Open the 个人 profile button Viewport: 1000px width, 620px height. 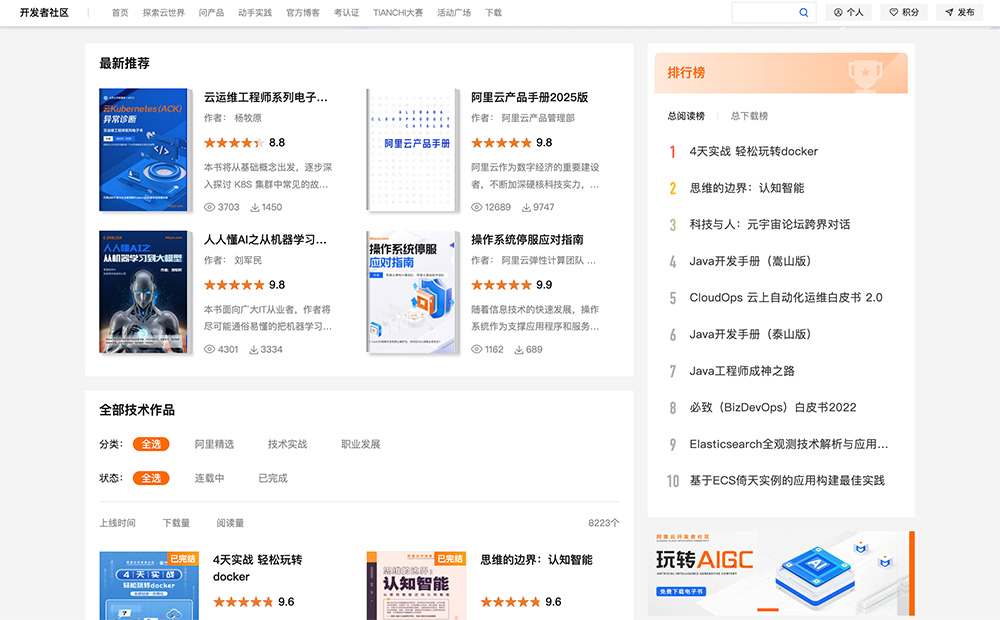[x=848, y=12]
